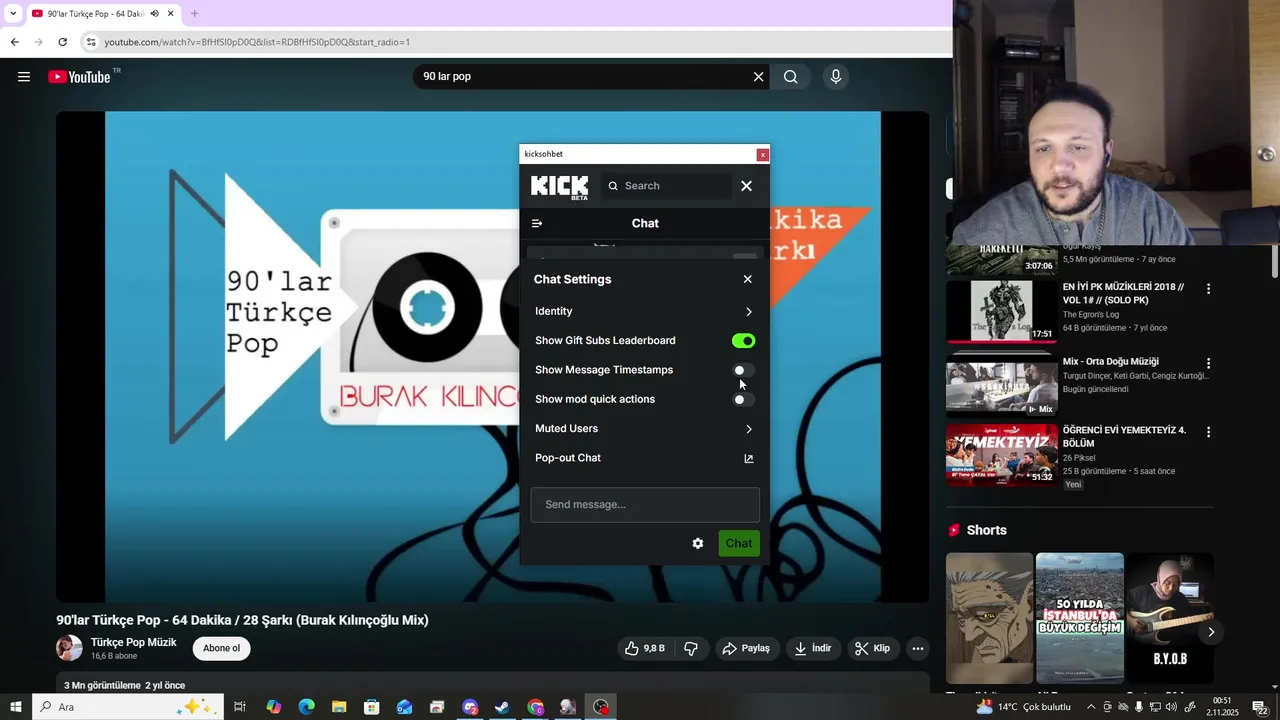The image size is (1280, 720).
Task: Share the video with the Paylaş button
Action: (746, 648)
